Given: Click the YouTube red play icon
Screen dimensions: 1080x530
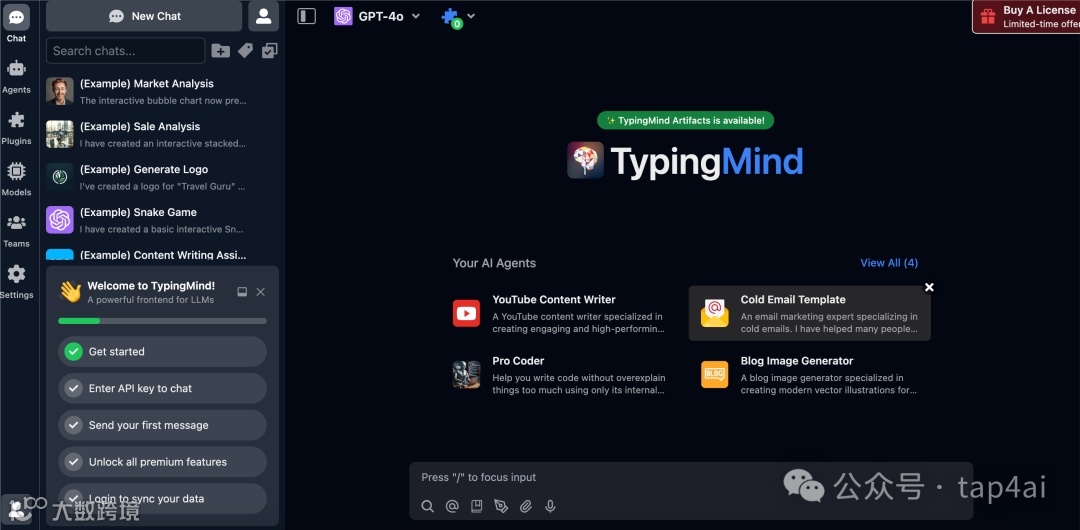Looking at the screenshot, I should (466, 314).
